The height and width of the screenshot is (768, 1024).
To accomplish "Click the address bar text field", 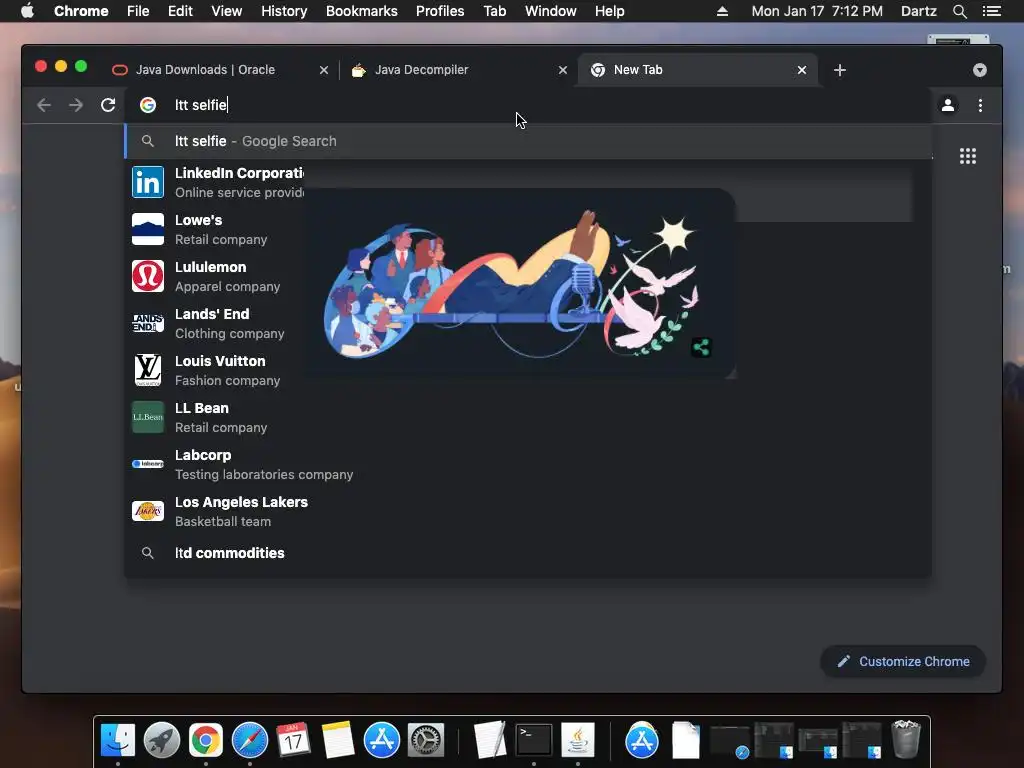I will pyautogui.click(x=529, y=105).
